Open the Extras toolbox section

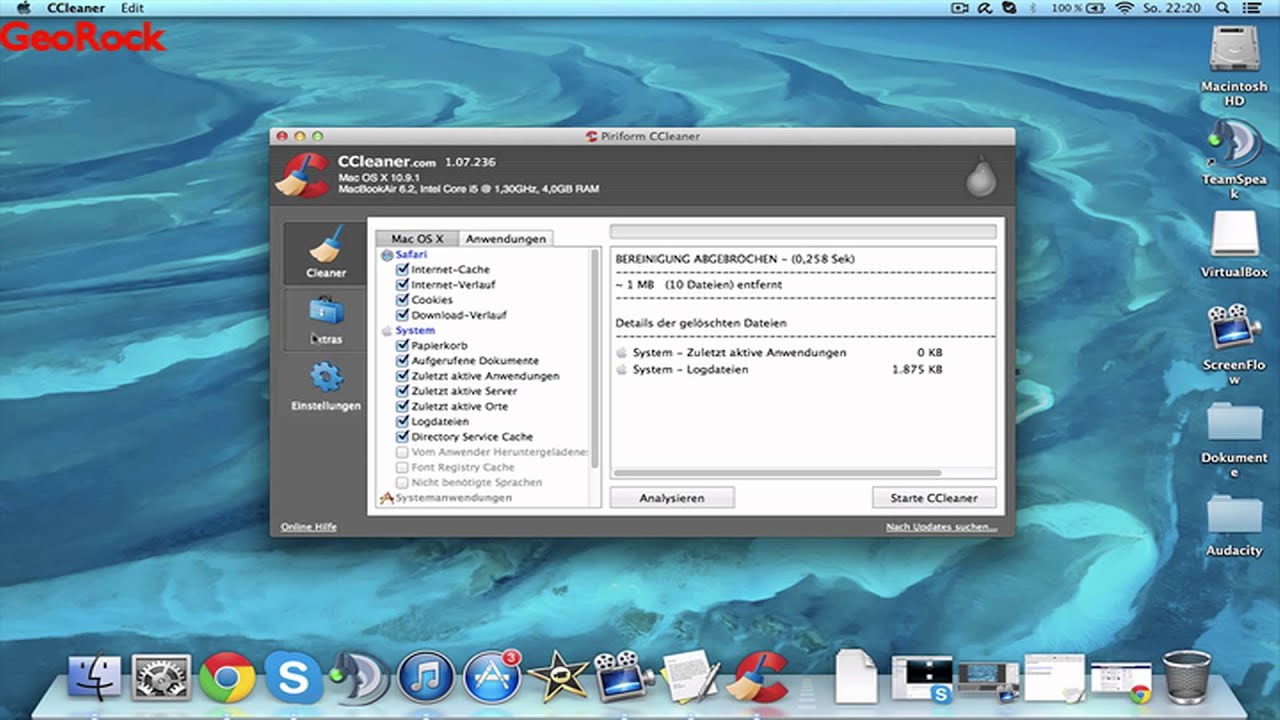pos(325,319)
